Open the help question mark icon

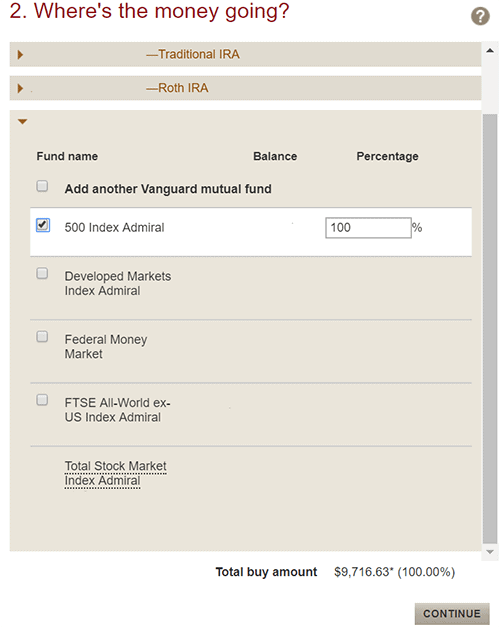[x=480, y=16]
